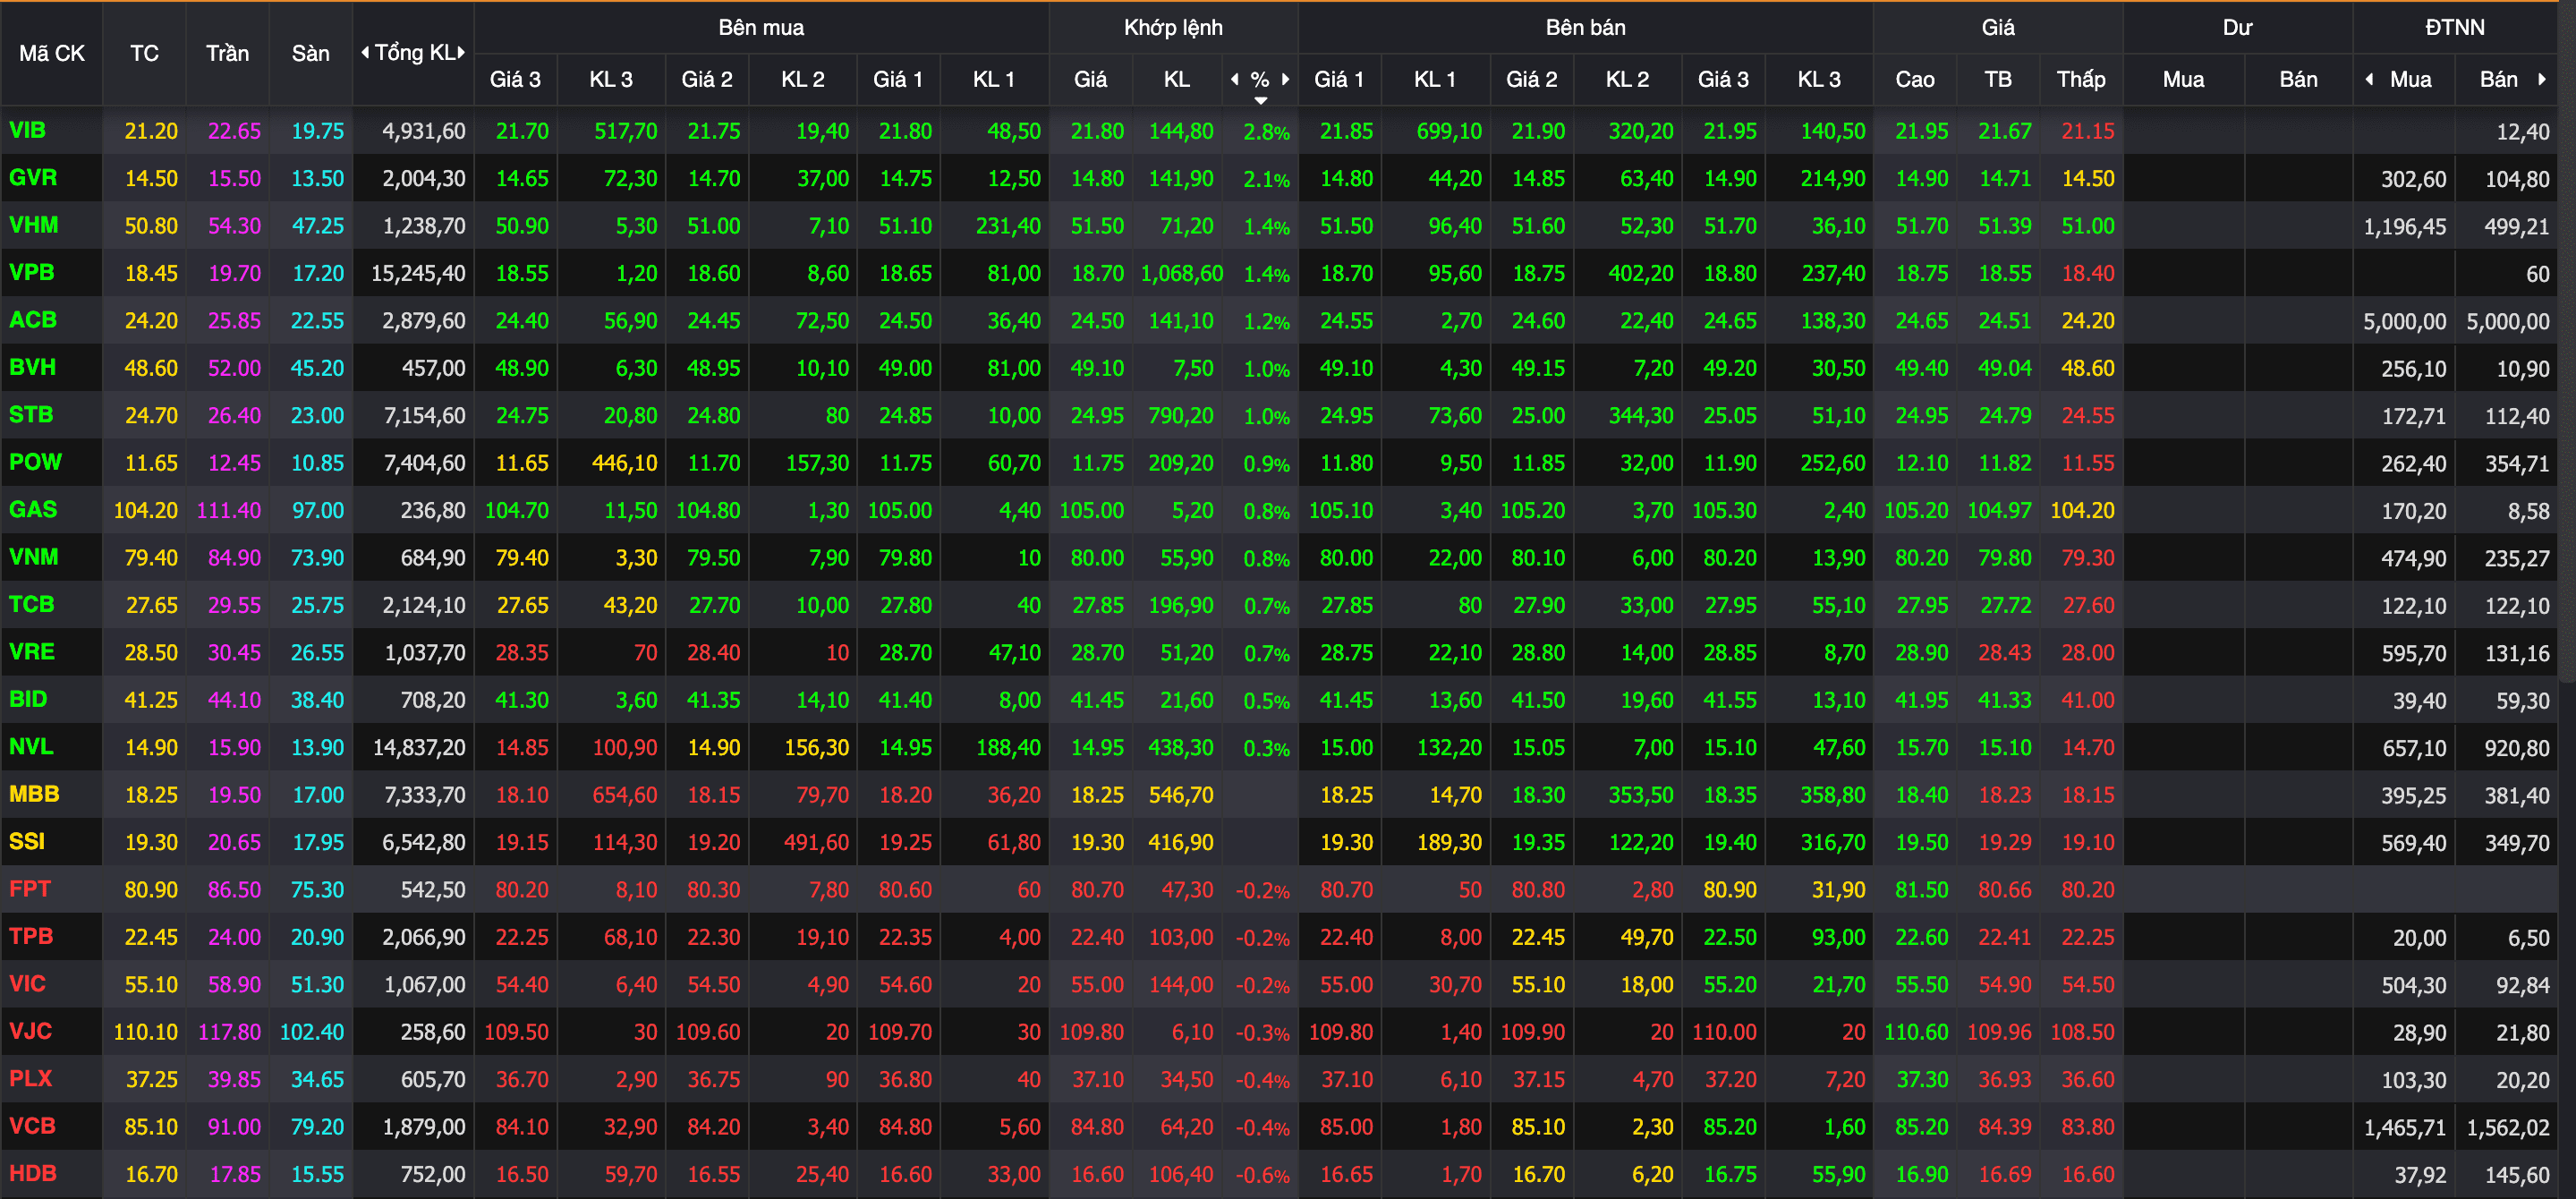Click VPB total volume 15,245,40

click(x=418, y=273)
